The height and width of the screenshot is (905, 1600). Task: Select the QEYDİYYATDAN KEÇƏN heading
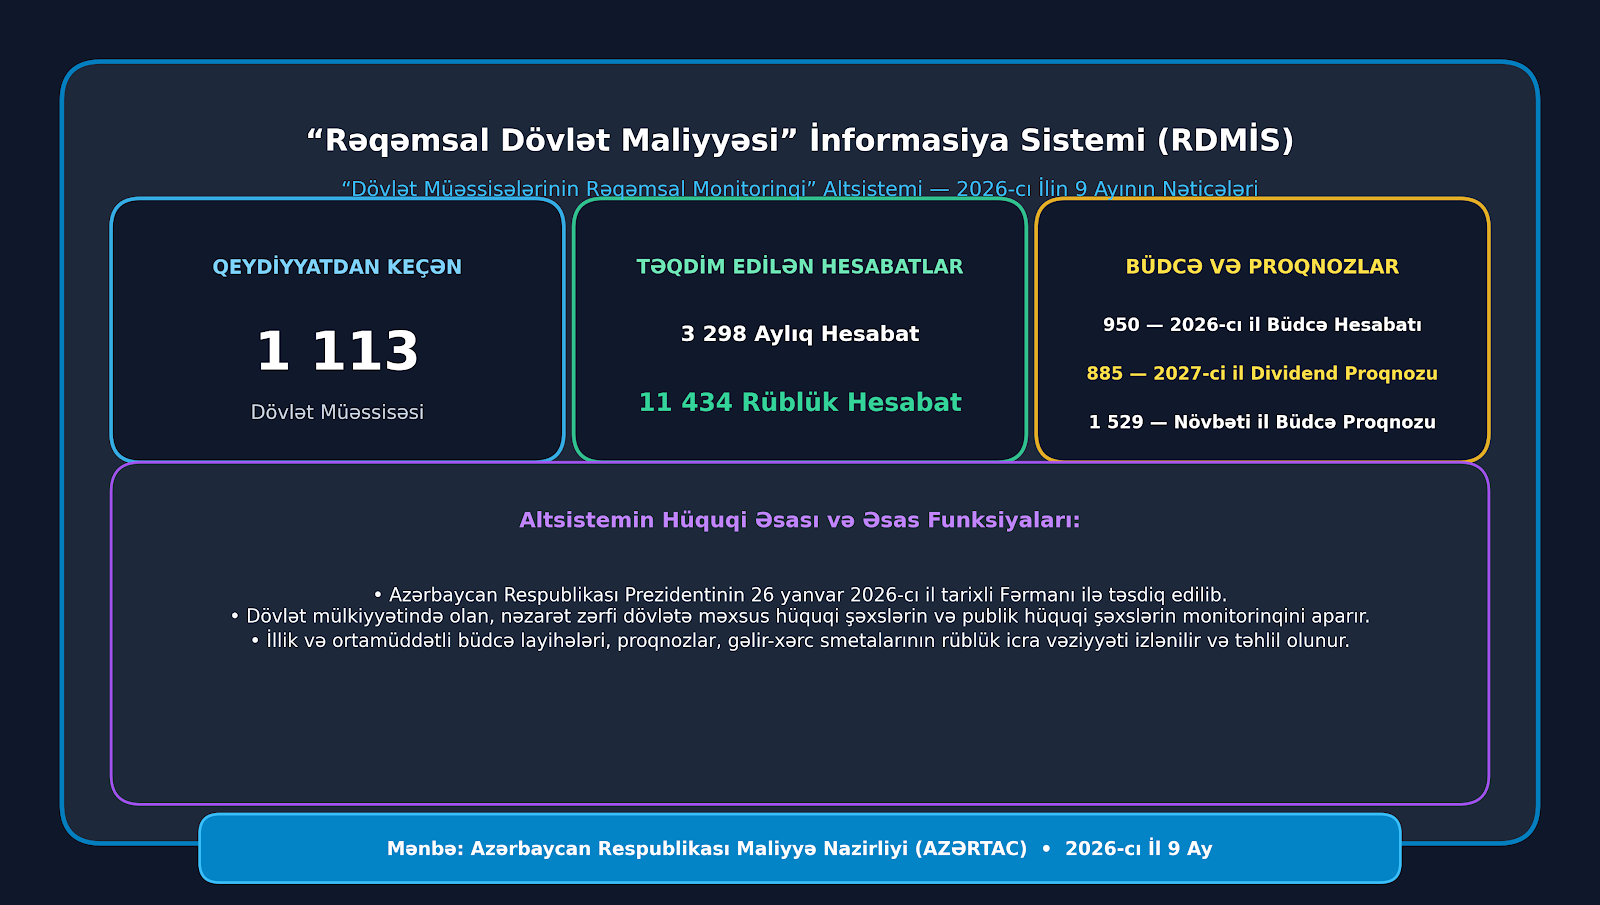pos(337,267)
